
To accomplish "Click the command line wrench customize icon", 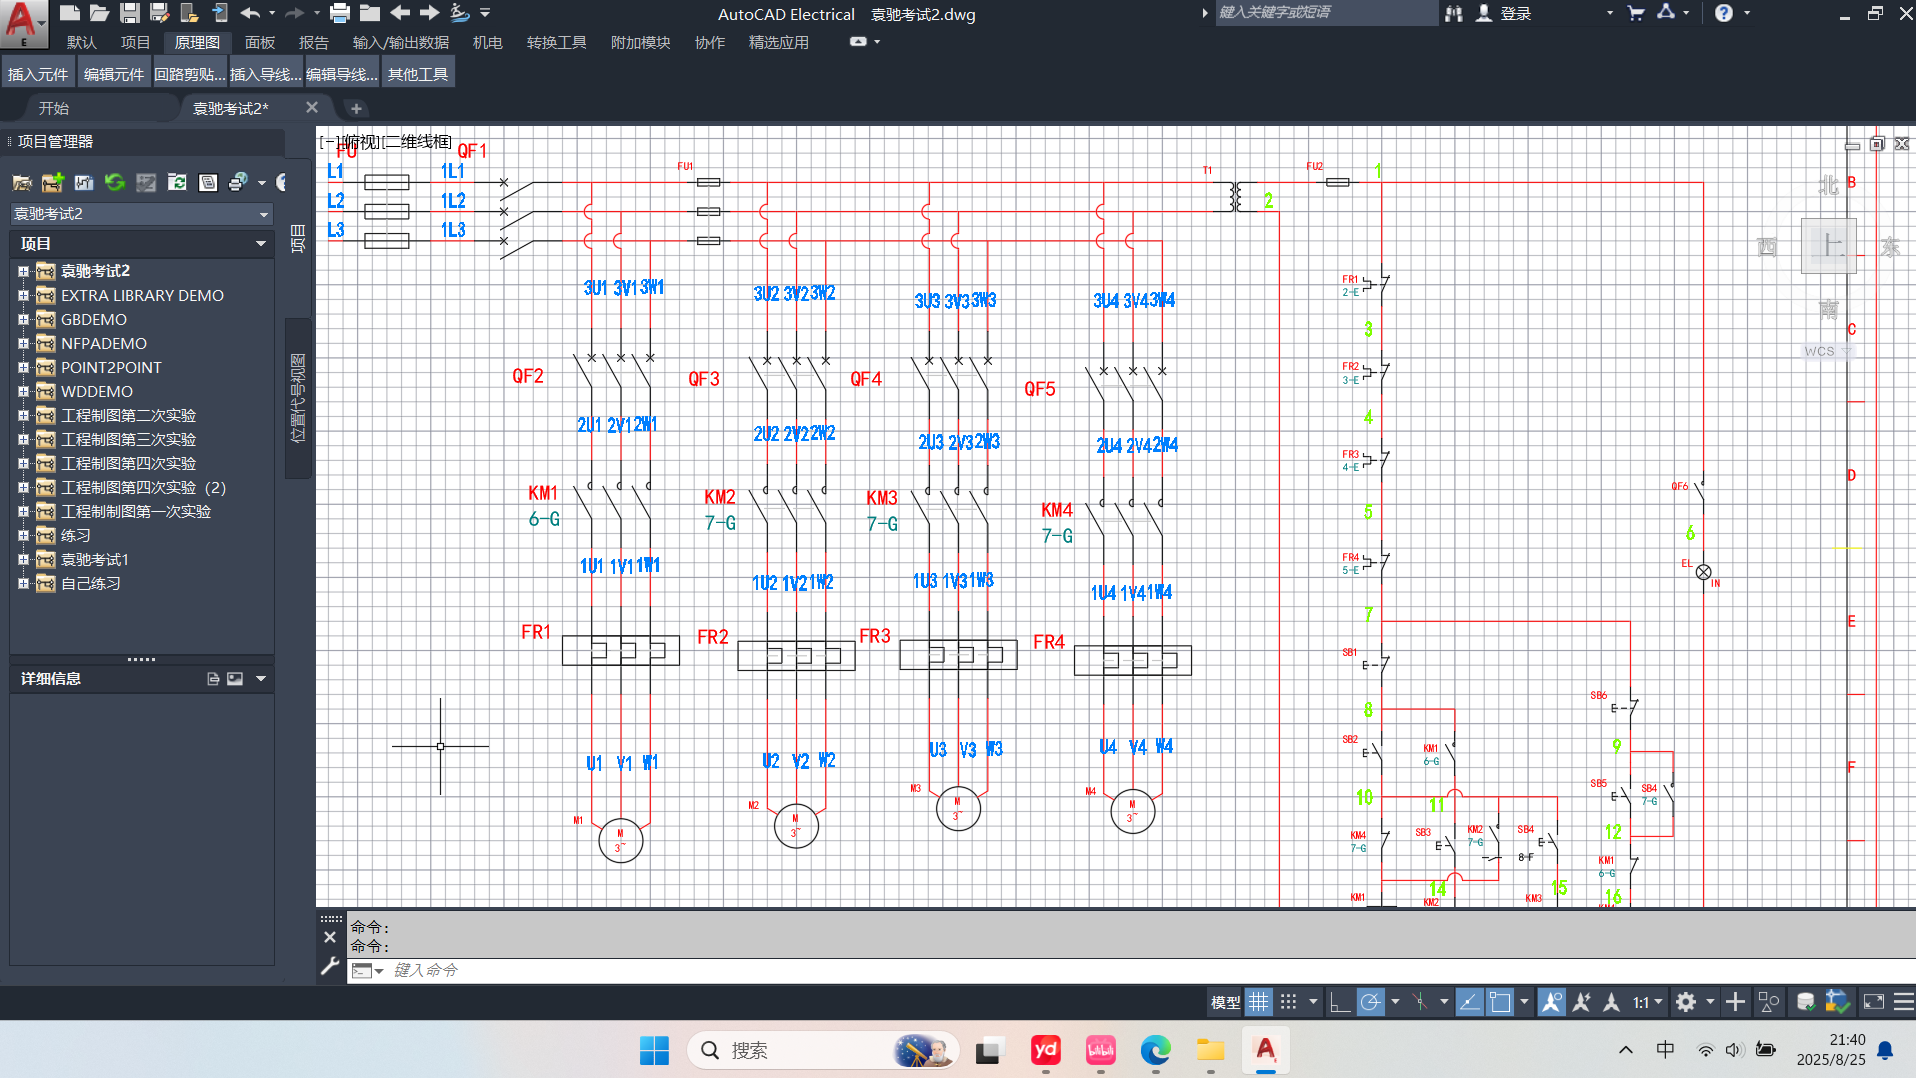I will [x=330, y=966].
